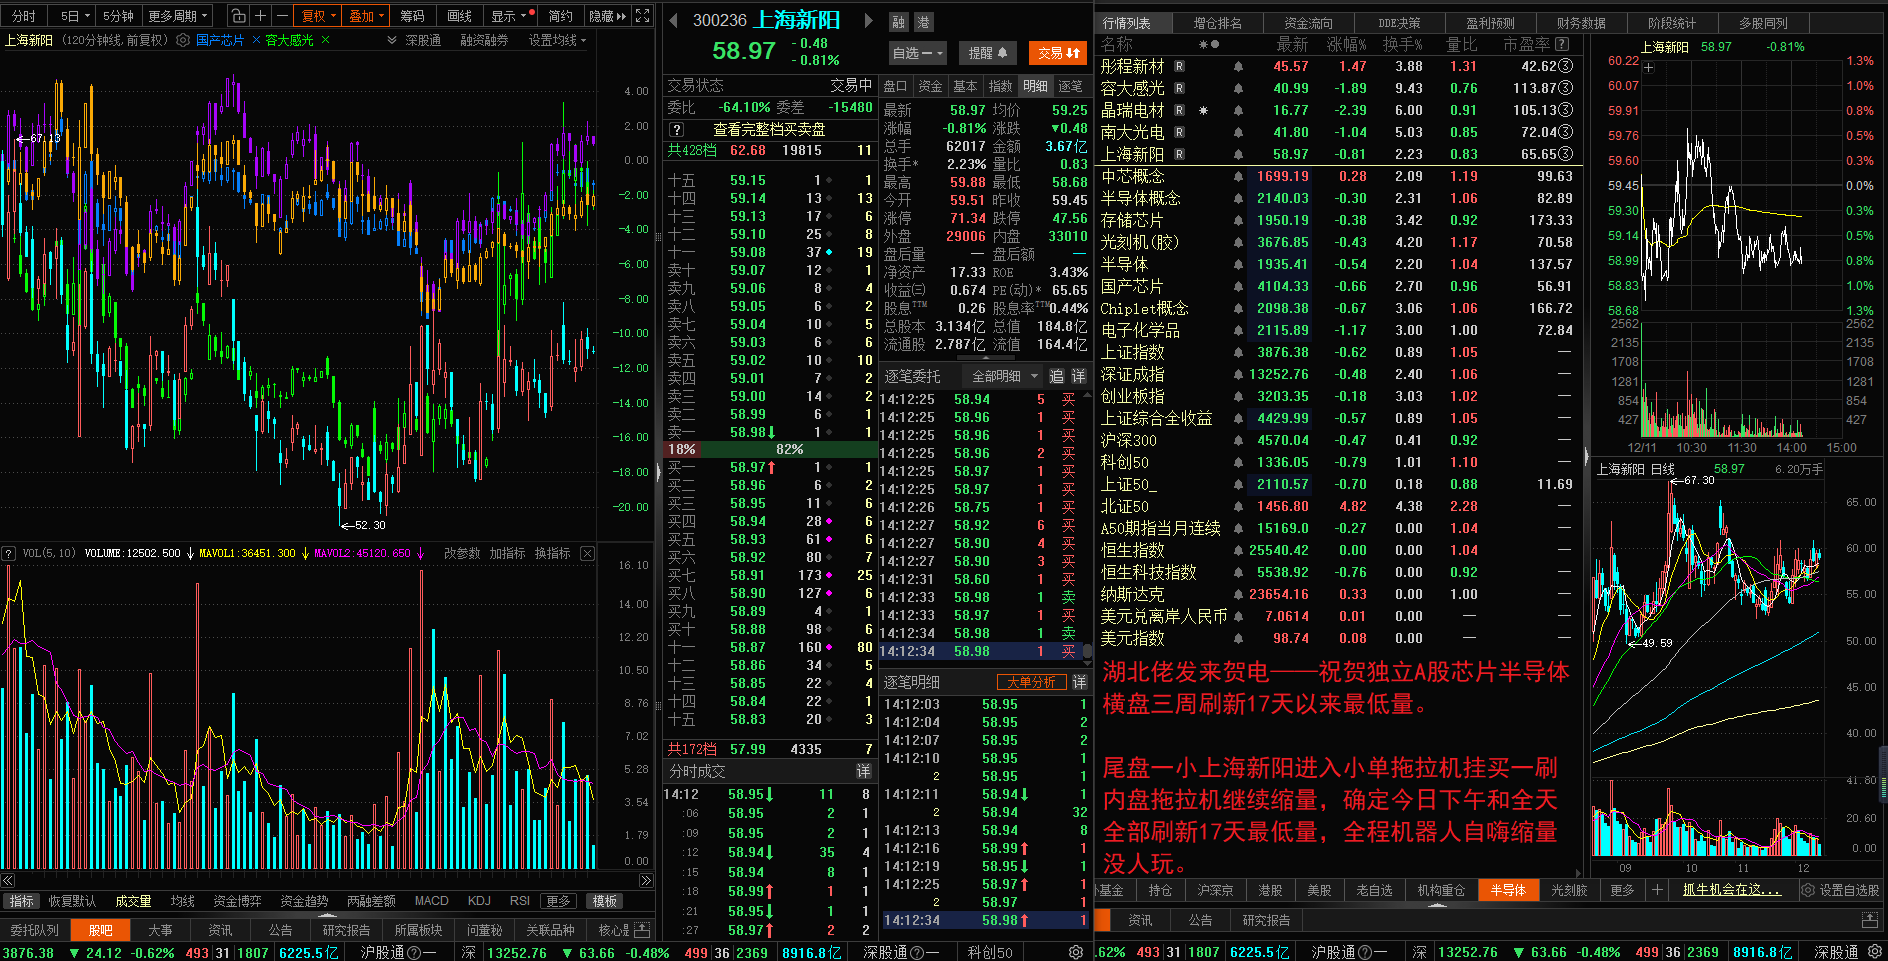
Task: Expand the 5日 period dropdown
Action: pyautogui.click(x=75, y=16)
